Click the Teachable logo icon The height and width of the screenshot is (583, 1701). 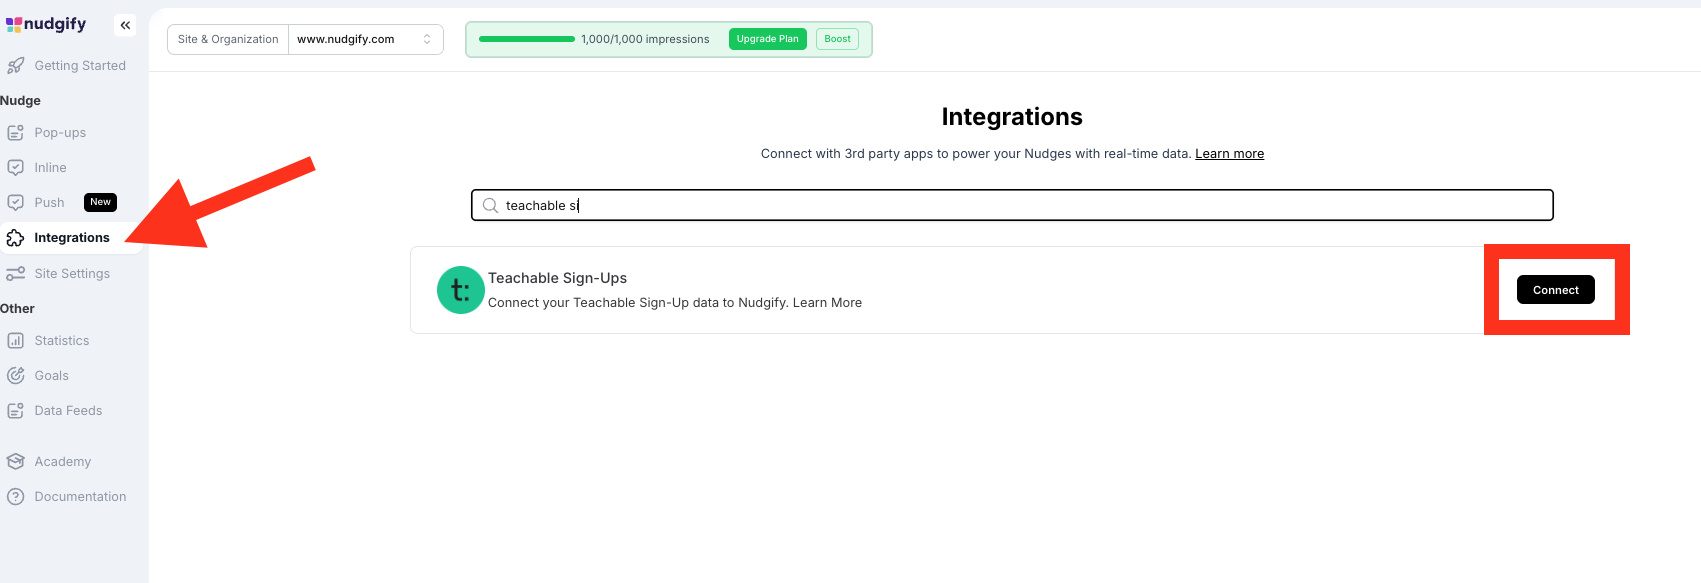click(461, 290)
